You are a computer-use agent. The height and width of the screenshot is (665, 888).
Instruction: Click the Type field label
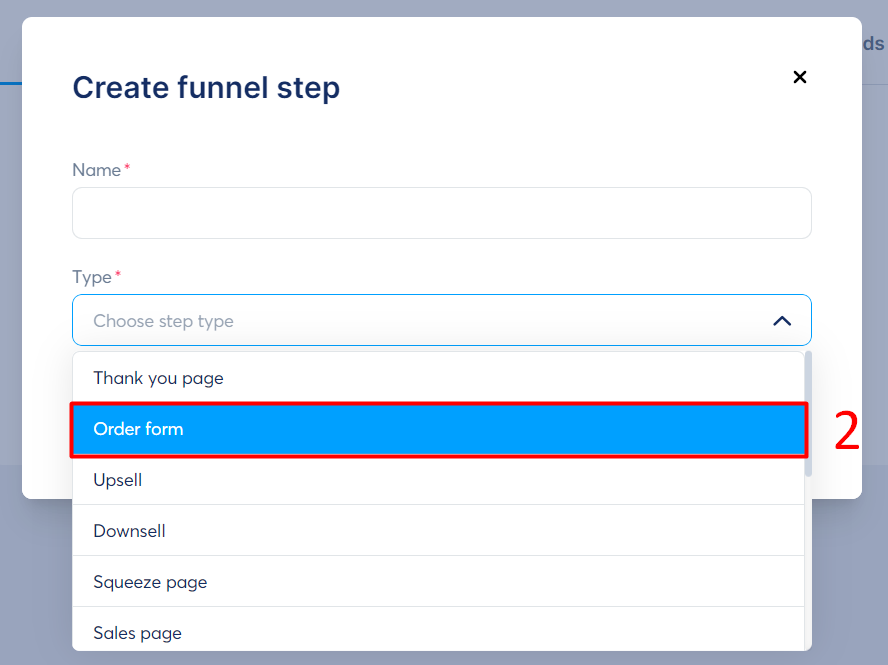tap(89, 277)
